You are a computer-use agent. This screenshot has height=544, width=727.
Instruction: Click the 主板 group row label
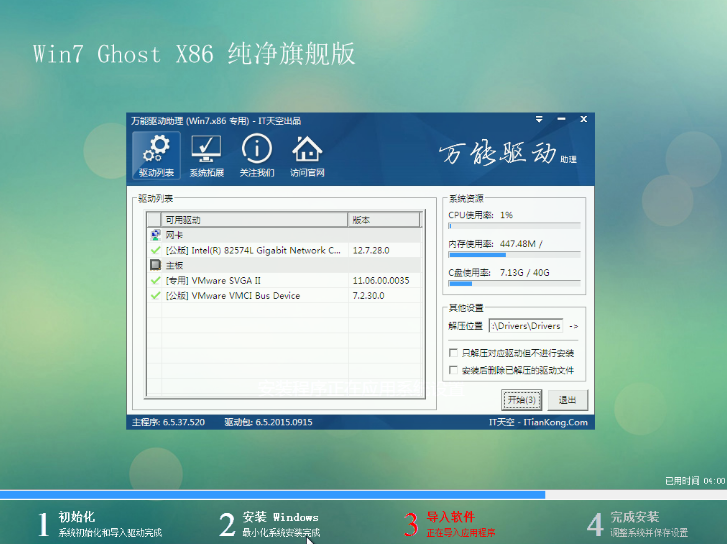tap(174, 265)
